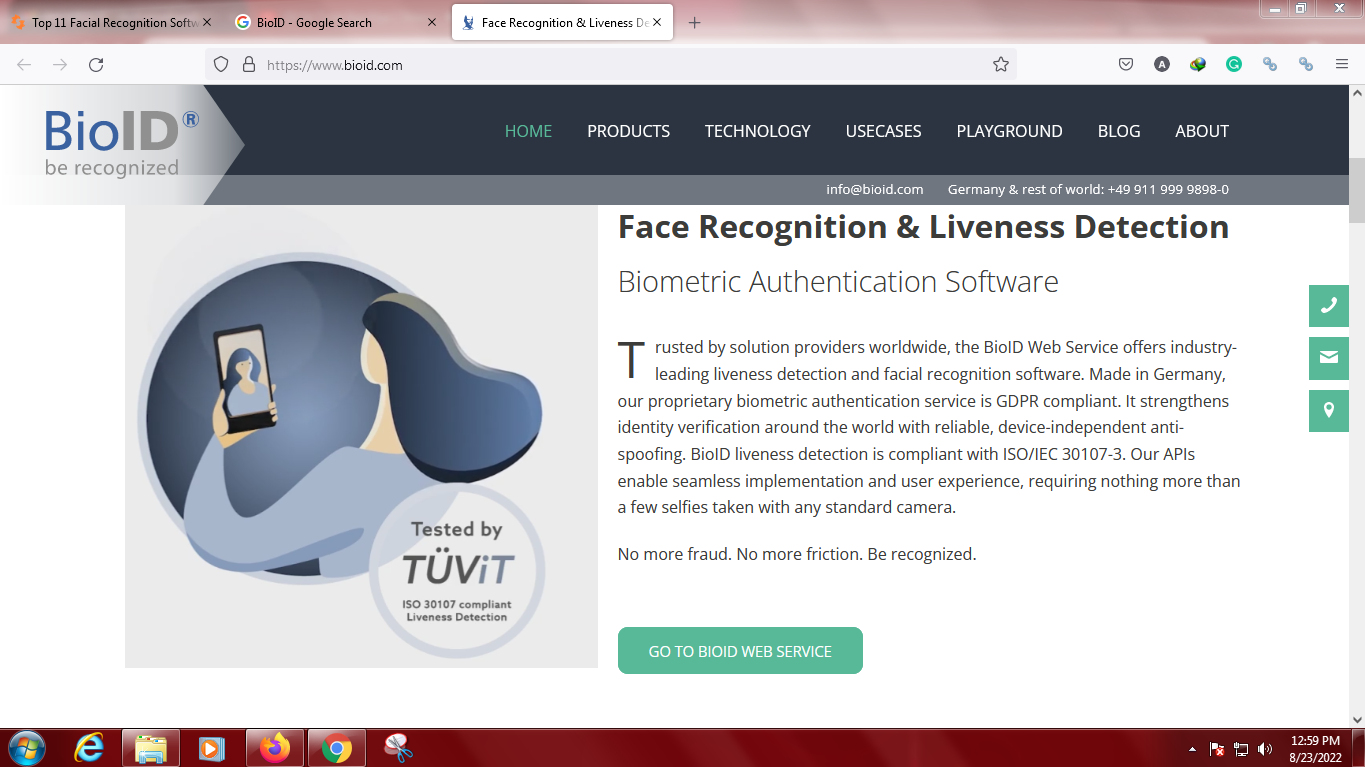Click the taskbar clock showing 12:59 PM
The image size is (1365, 767).
(x=1315, y=748)
